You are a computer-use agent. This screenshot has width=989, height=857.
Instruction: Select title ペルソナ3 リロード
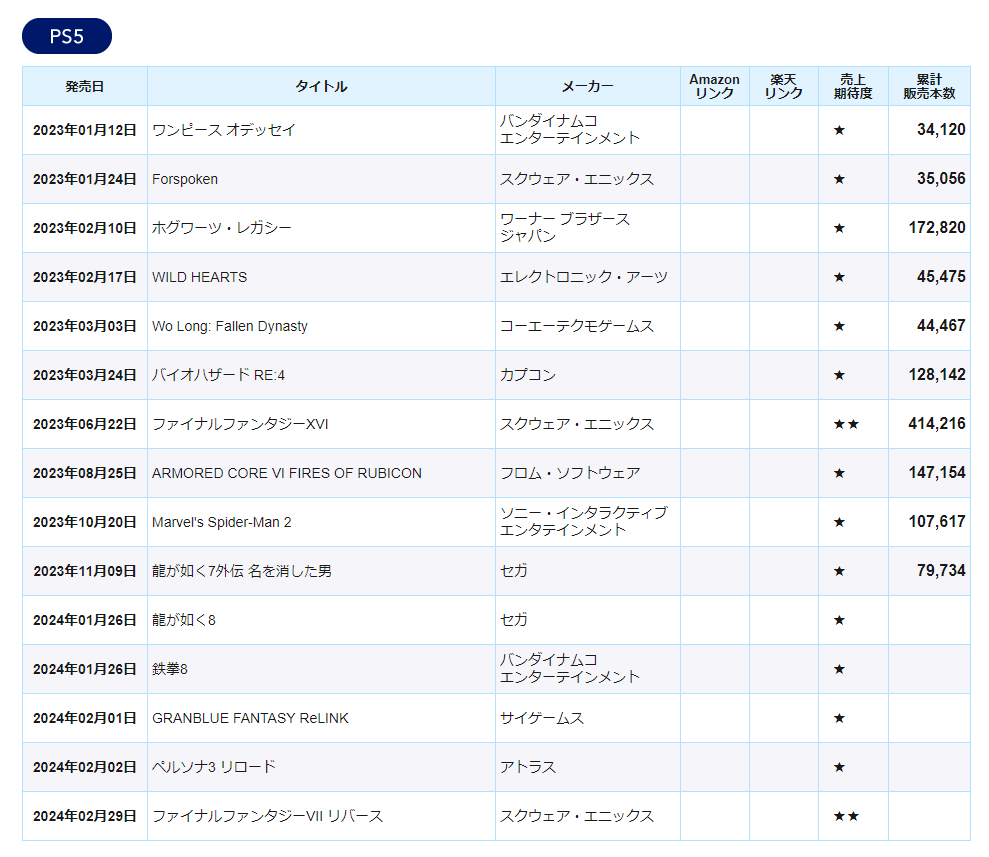[x=214, y=767]
